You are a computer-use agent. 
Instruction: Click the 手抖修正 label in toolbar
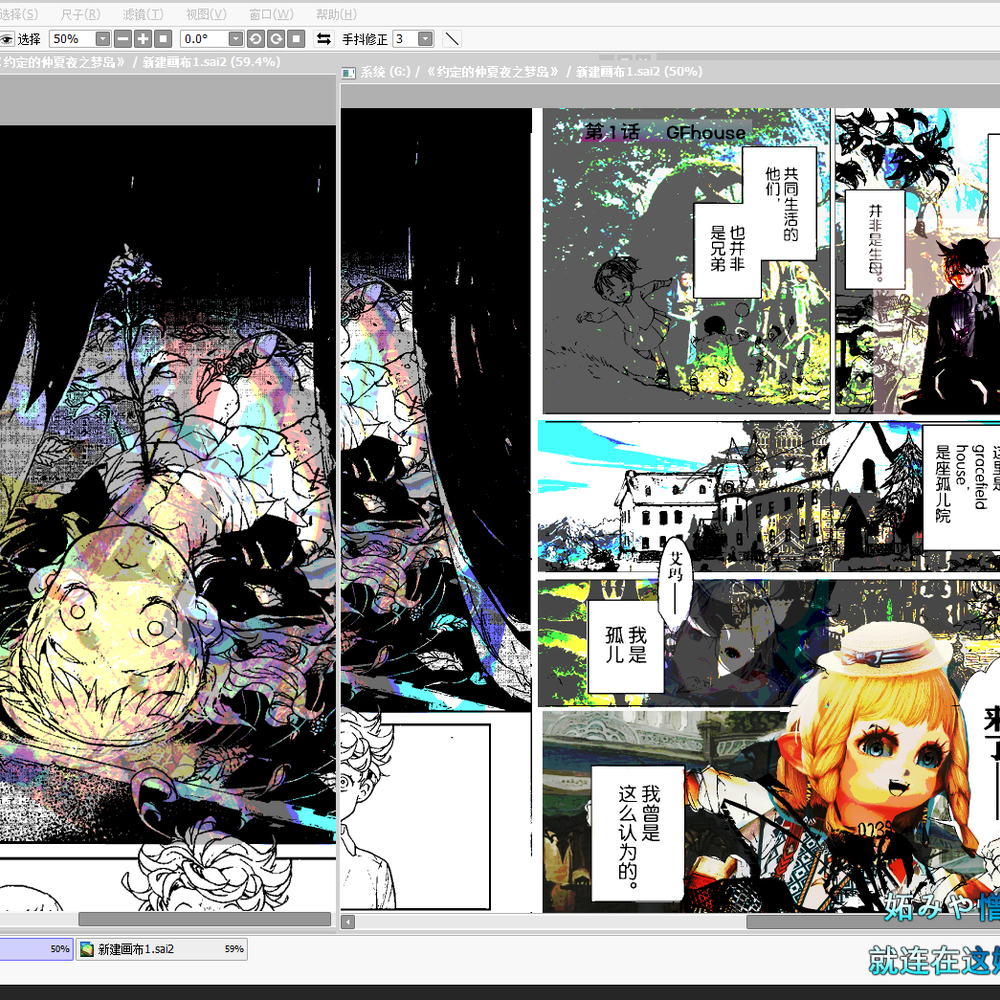point(365,40)
